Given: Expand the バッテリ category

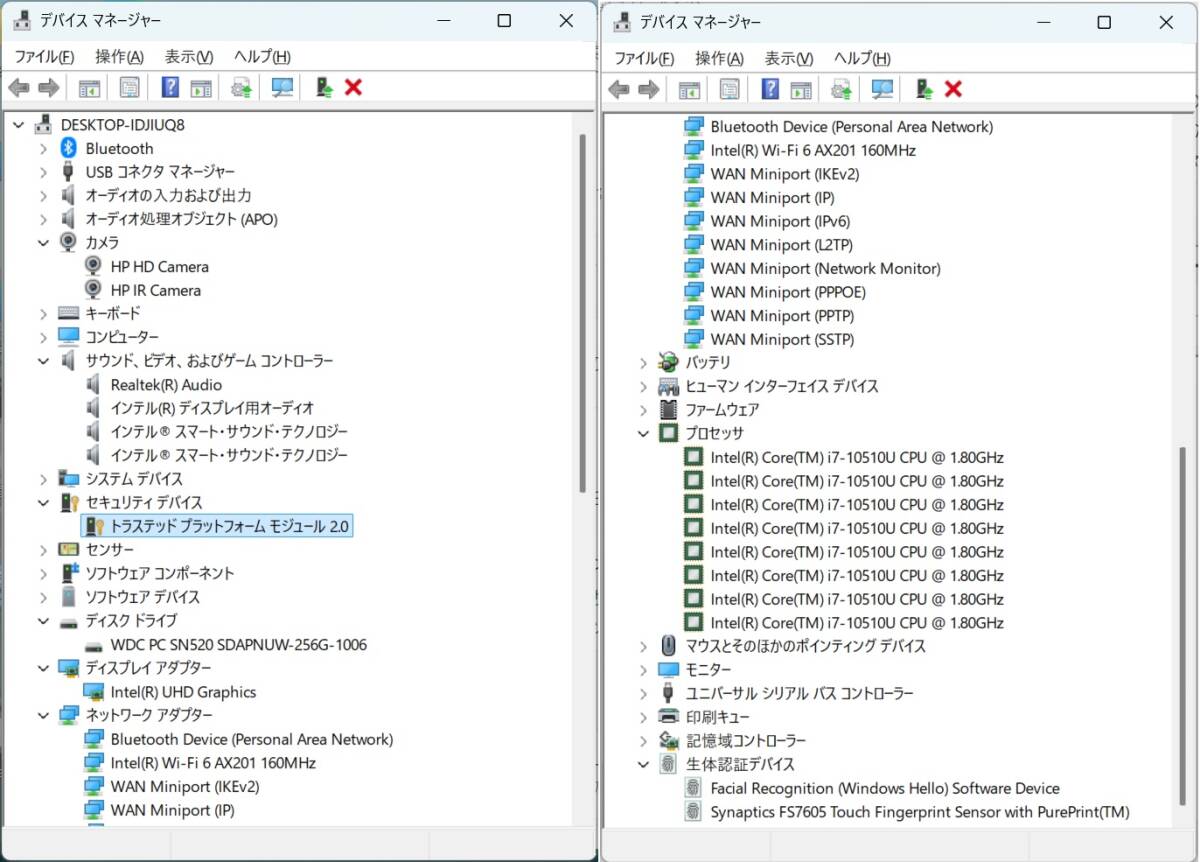Looking at the screenshot, I should click(643, 362).
